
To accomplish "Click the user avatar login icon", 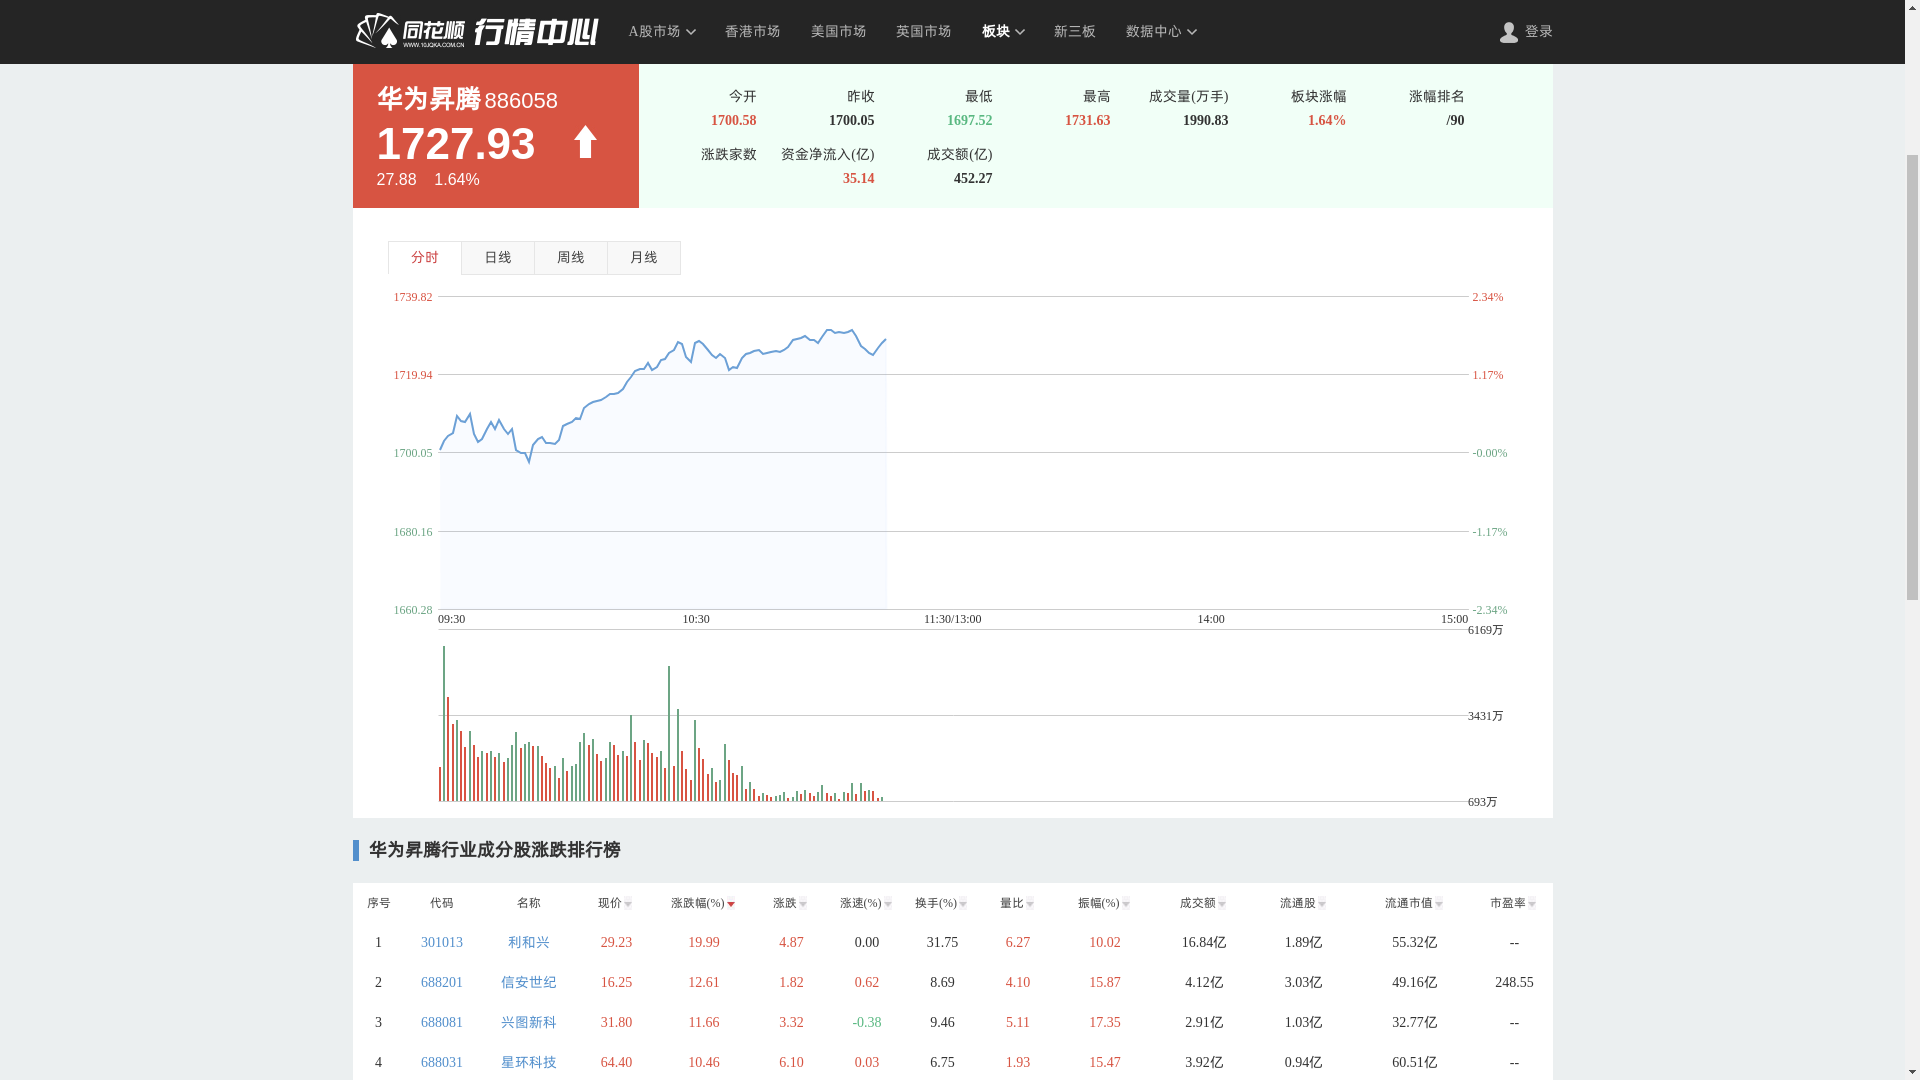I will 1508,32.
